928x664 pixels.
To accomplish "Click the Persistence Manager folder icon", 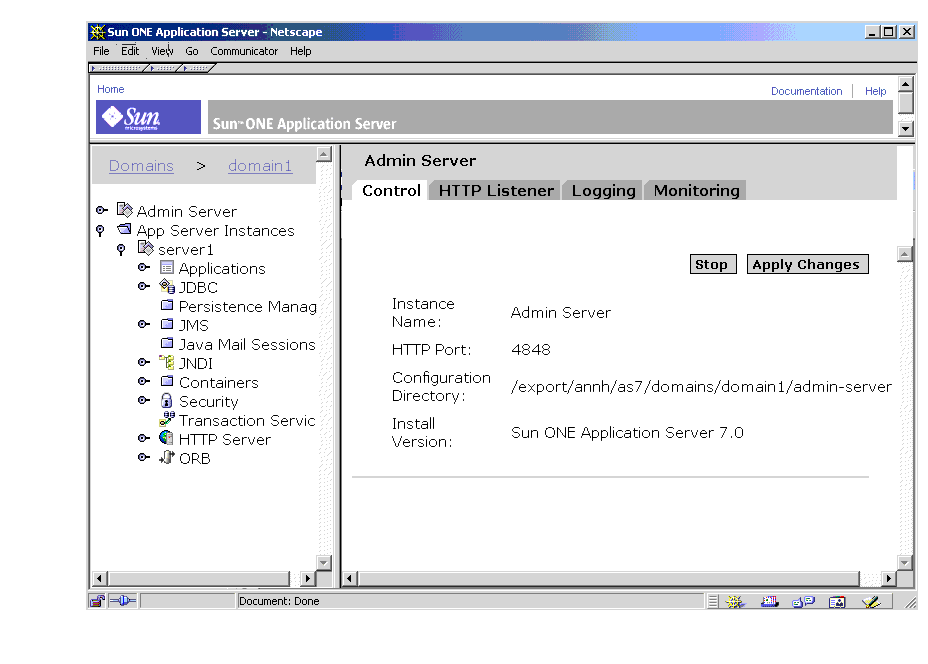I will pos(167,305).
